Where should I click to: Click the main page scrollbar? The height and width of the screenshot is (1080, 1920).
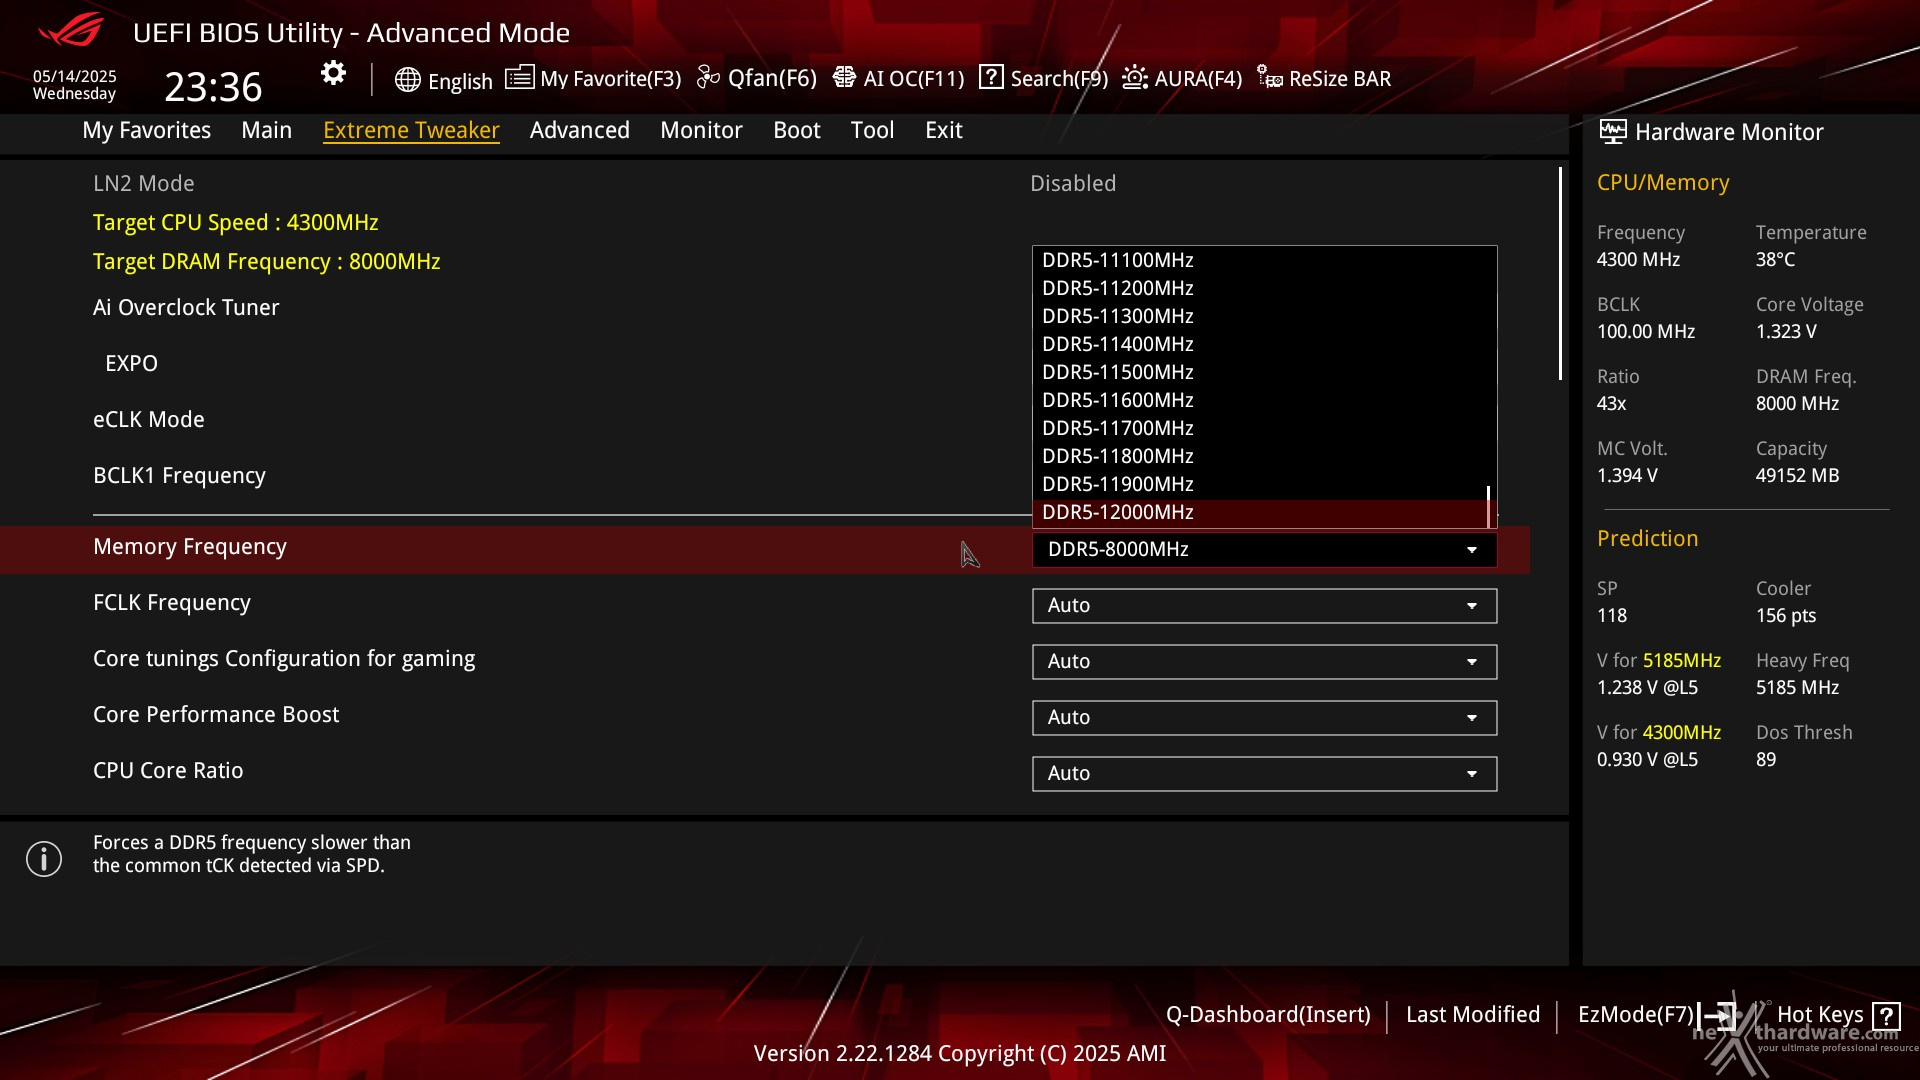(1560, 273)
